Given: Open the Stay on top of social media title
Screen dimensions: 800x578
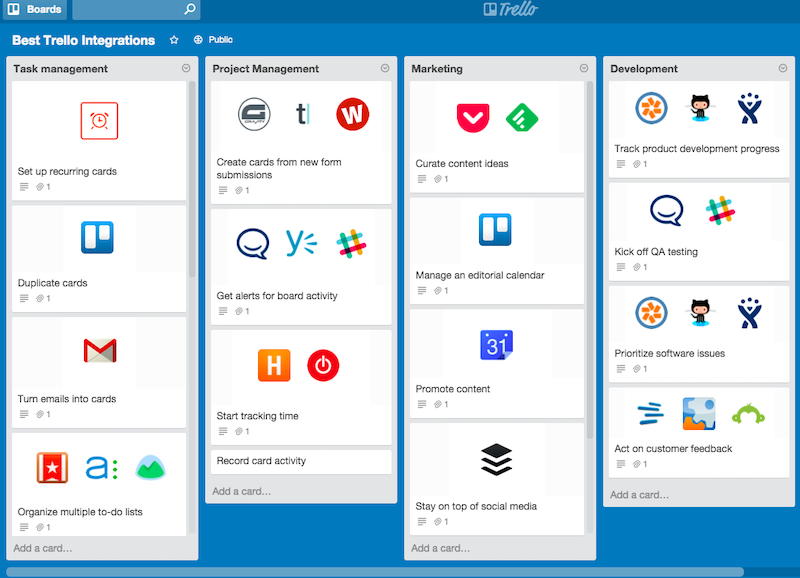Looking at the screenshot, I should pos(476,507).
